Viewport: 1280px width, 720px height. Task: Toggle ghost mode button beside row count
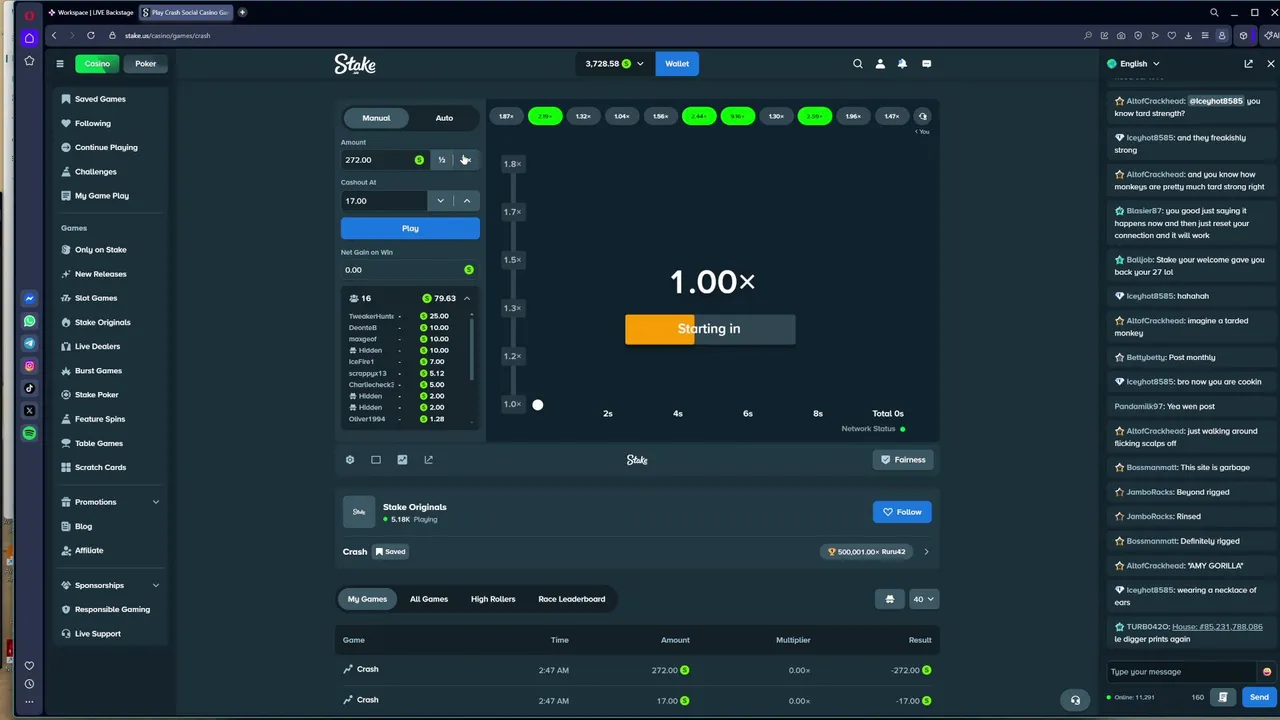point(890,599)
